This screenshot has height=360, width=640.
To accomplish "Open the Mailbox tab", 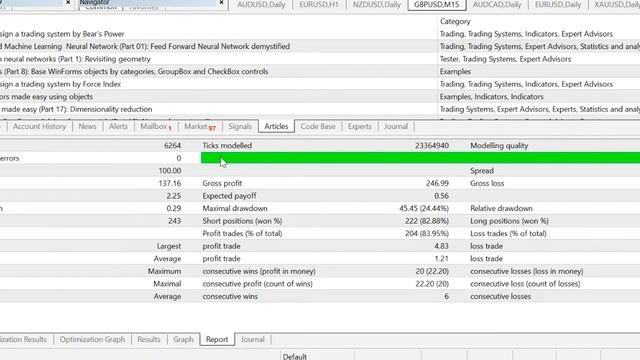I will point(156,127).
